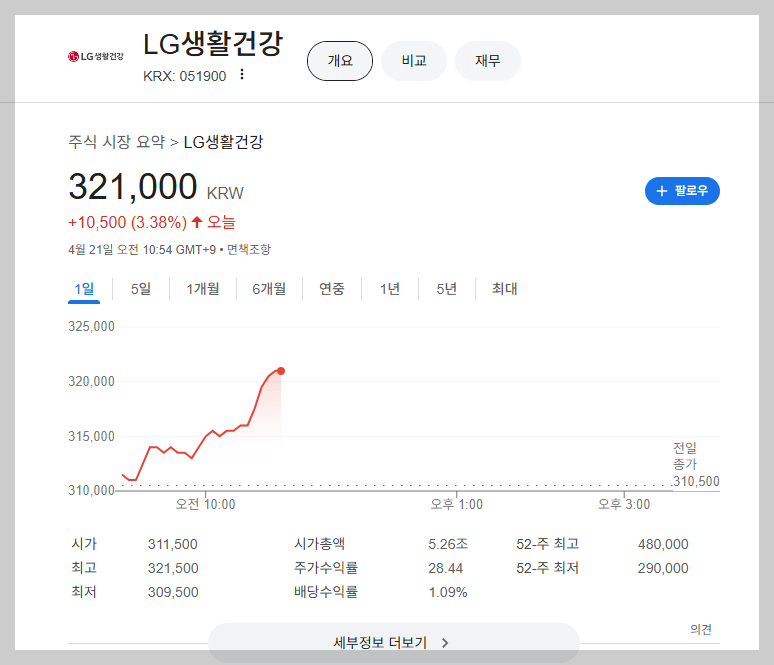Switch chart to the 1년 range
The width and height of the screenshot is (774, 665).
[x=389, y=289]
